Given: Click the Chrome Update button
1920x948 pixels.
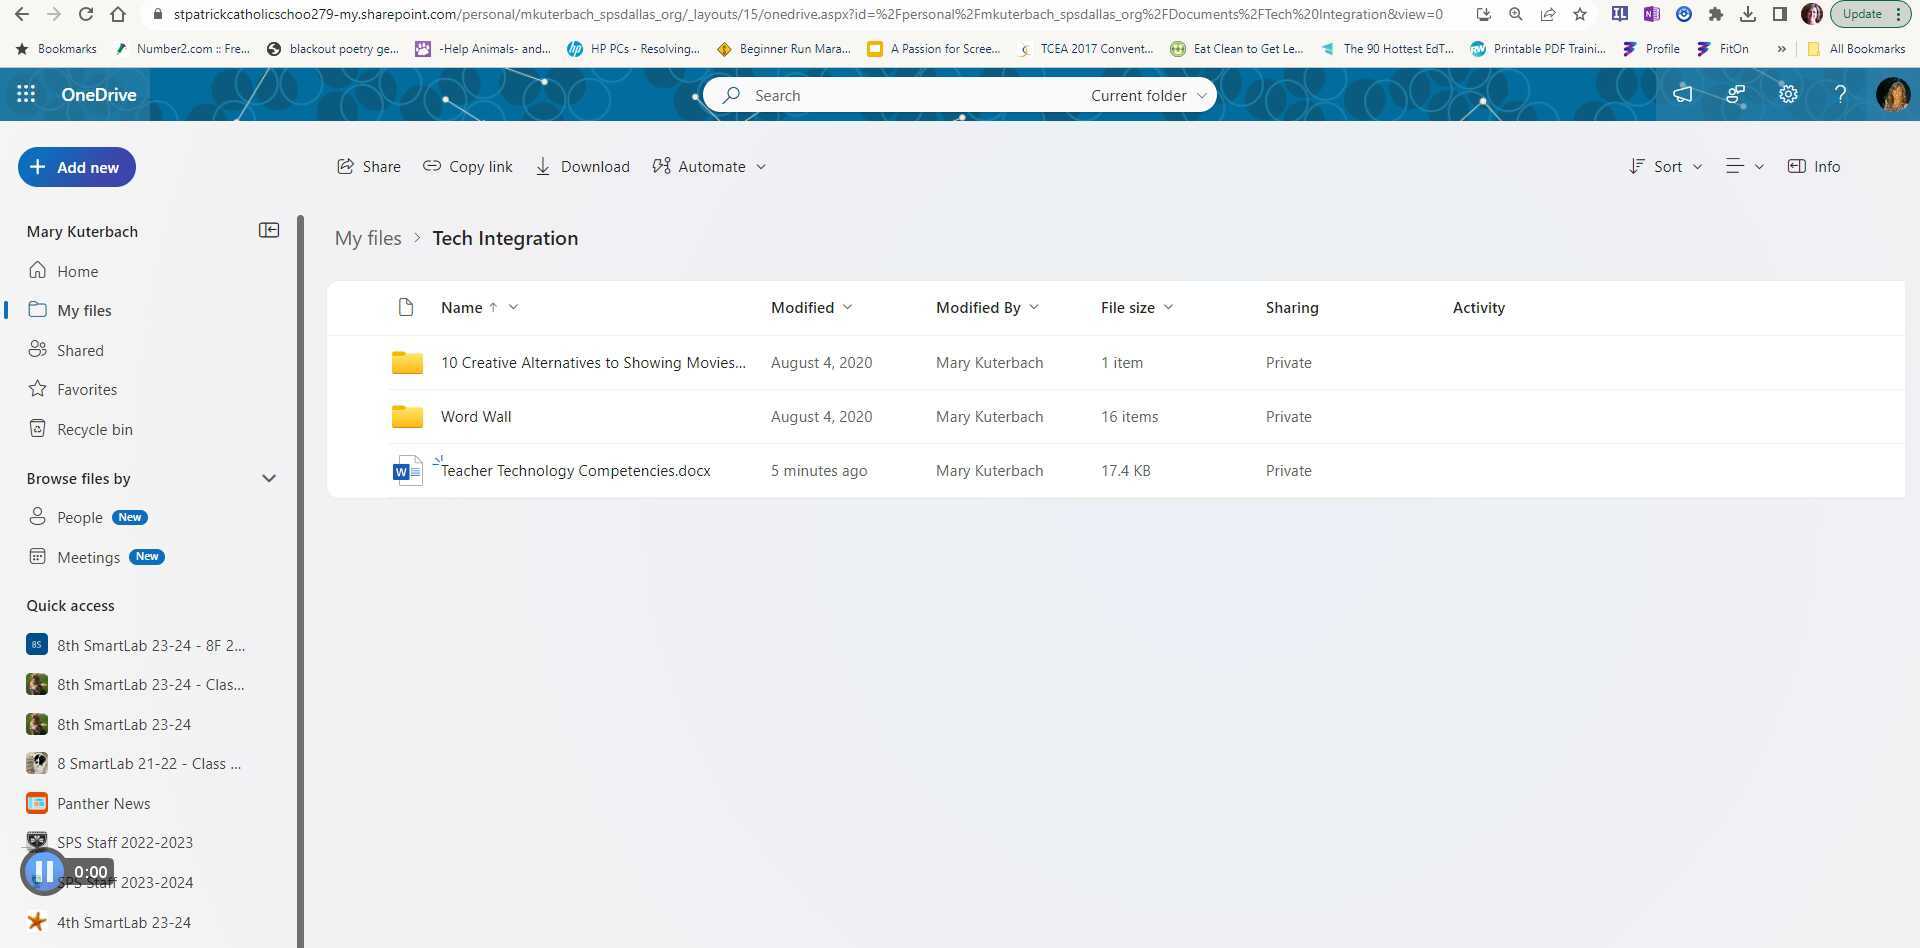Looking at the screenshot, I should tap(1870, 14).
